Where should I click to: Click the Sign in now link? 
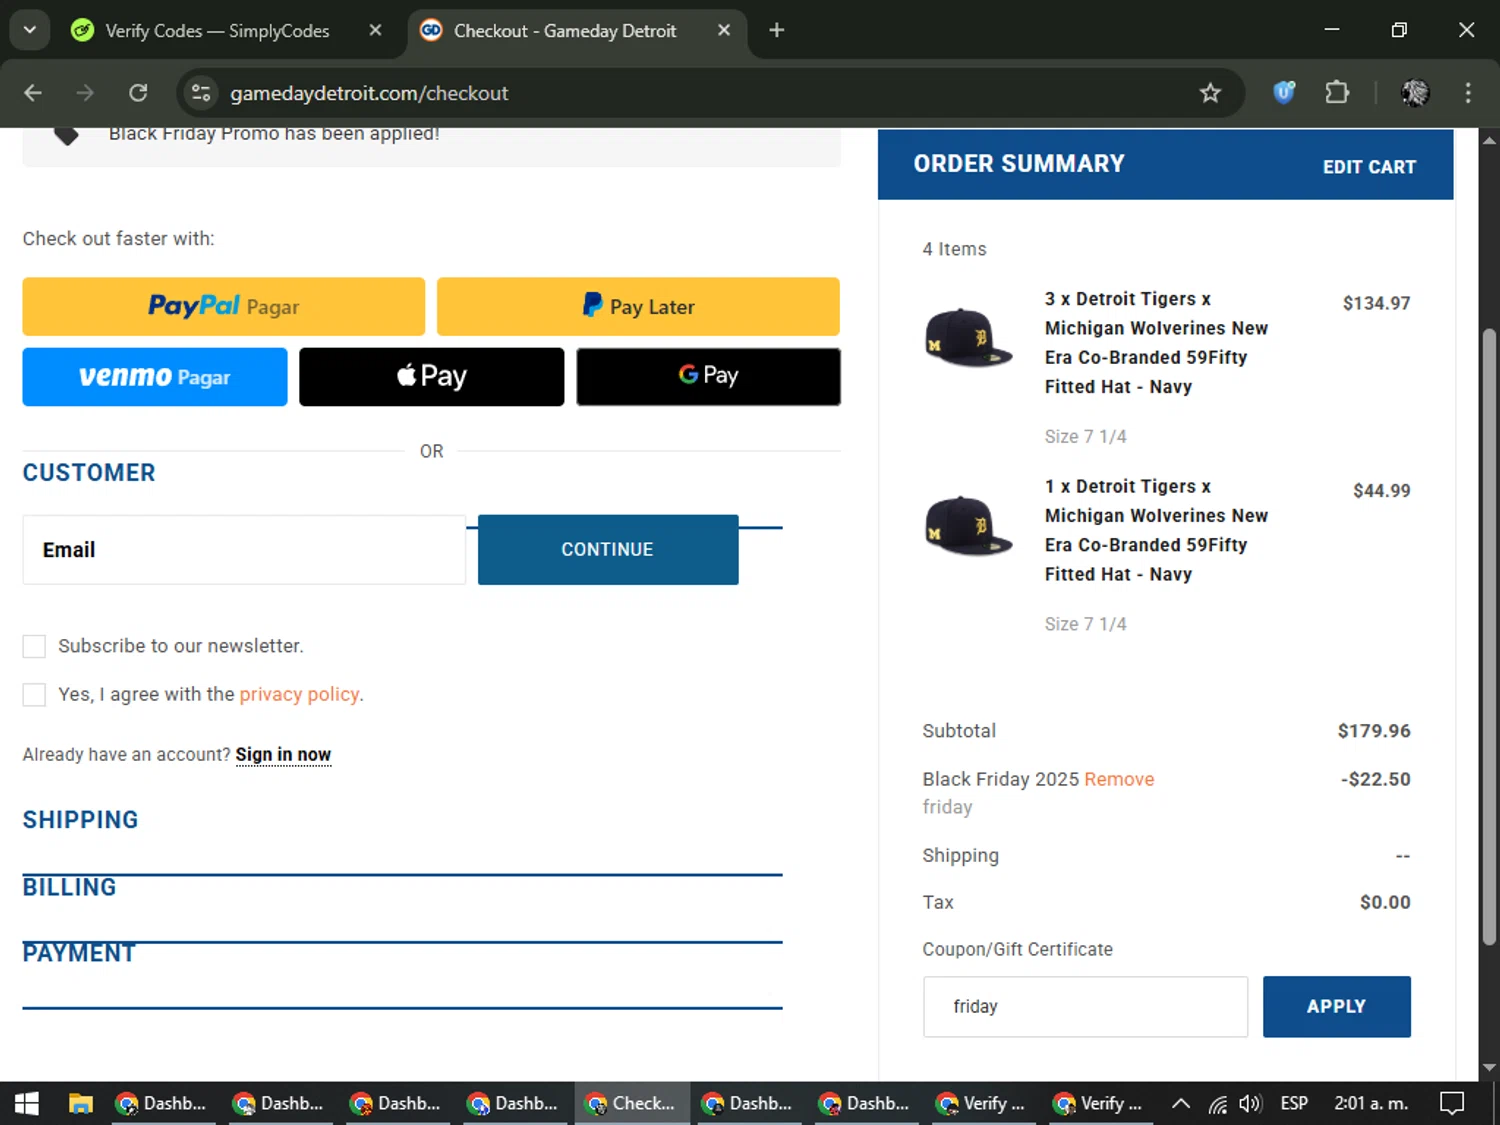(283, 755)
